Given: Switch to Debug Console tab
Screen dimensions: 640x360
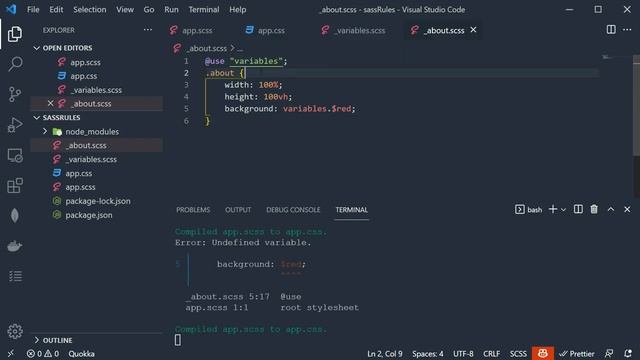Looking at the screenshot, I should click(293, 209).
